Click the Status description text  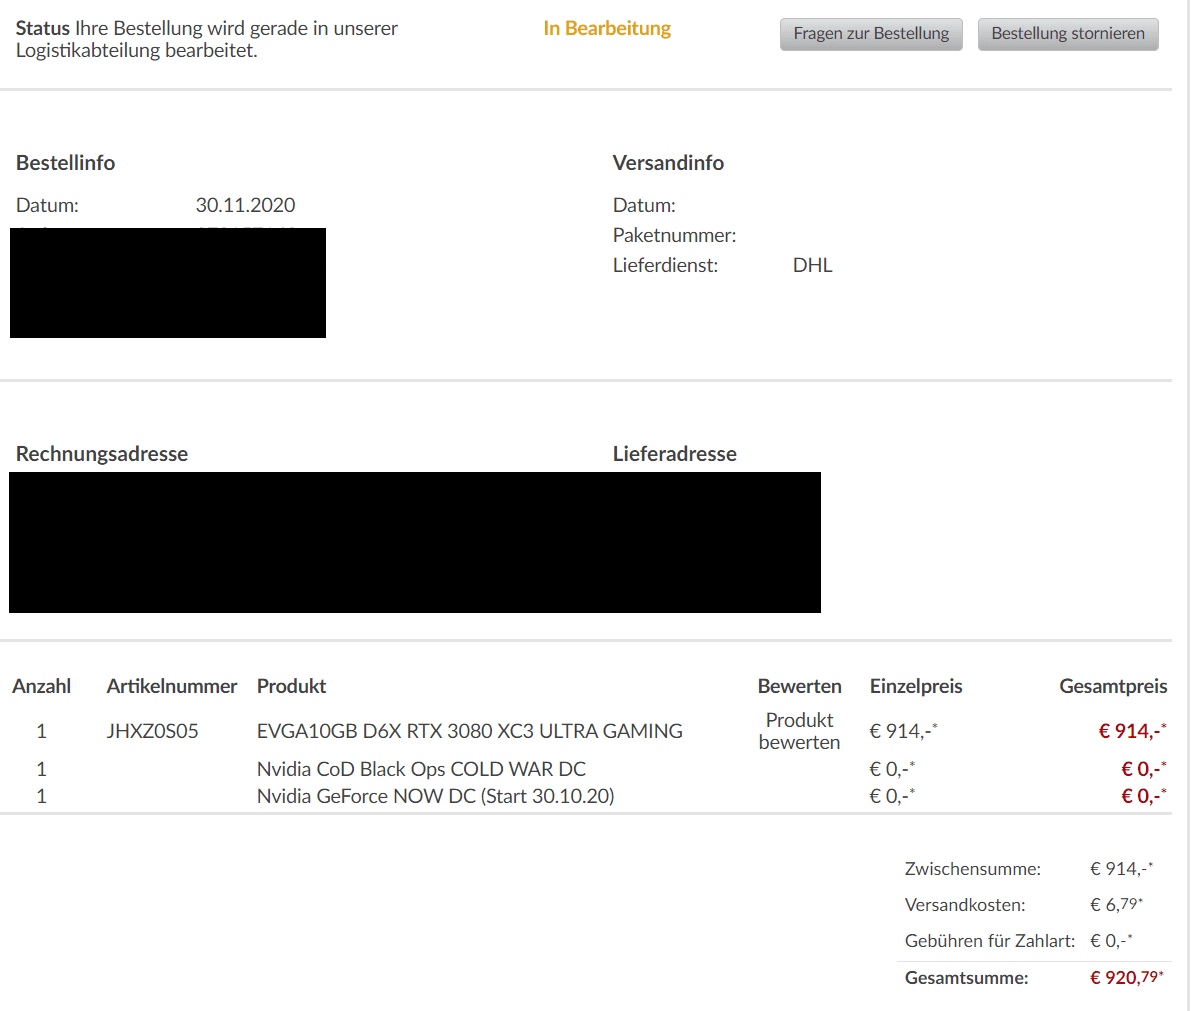207,40
